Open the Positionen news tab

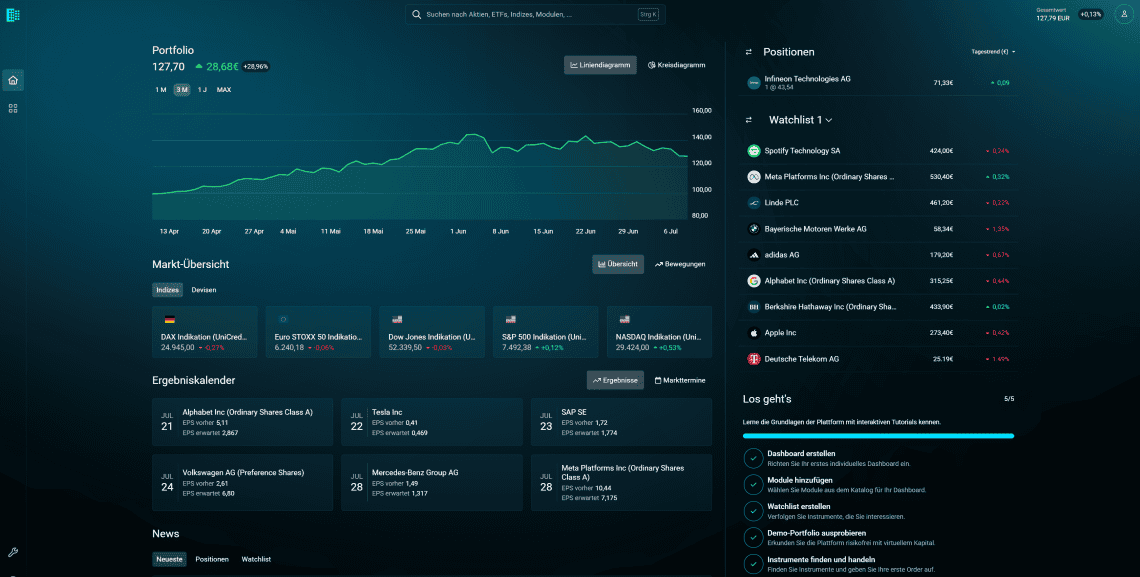click(212, 560)
